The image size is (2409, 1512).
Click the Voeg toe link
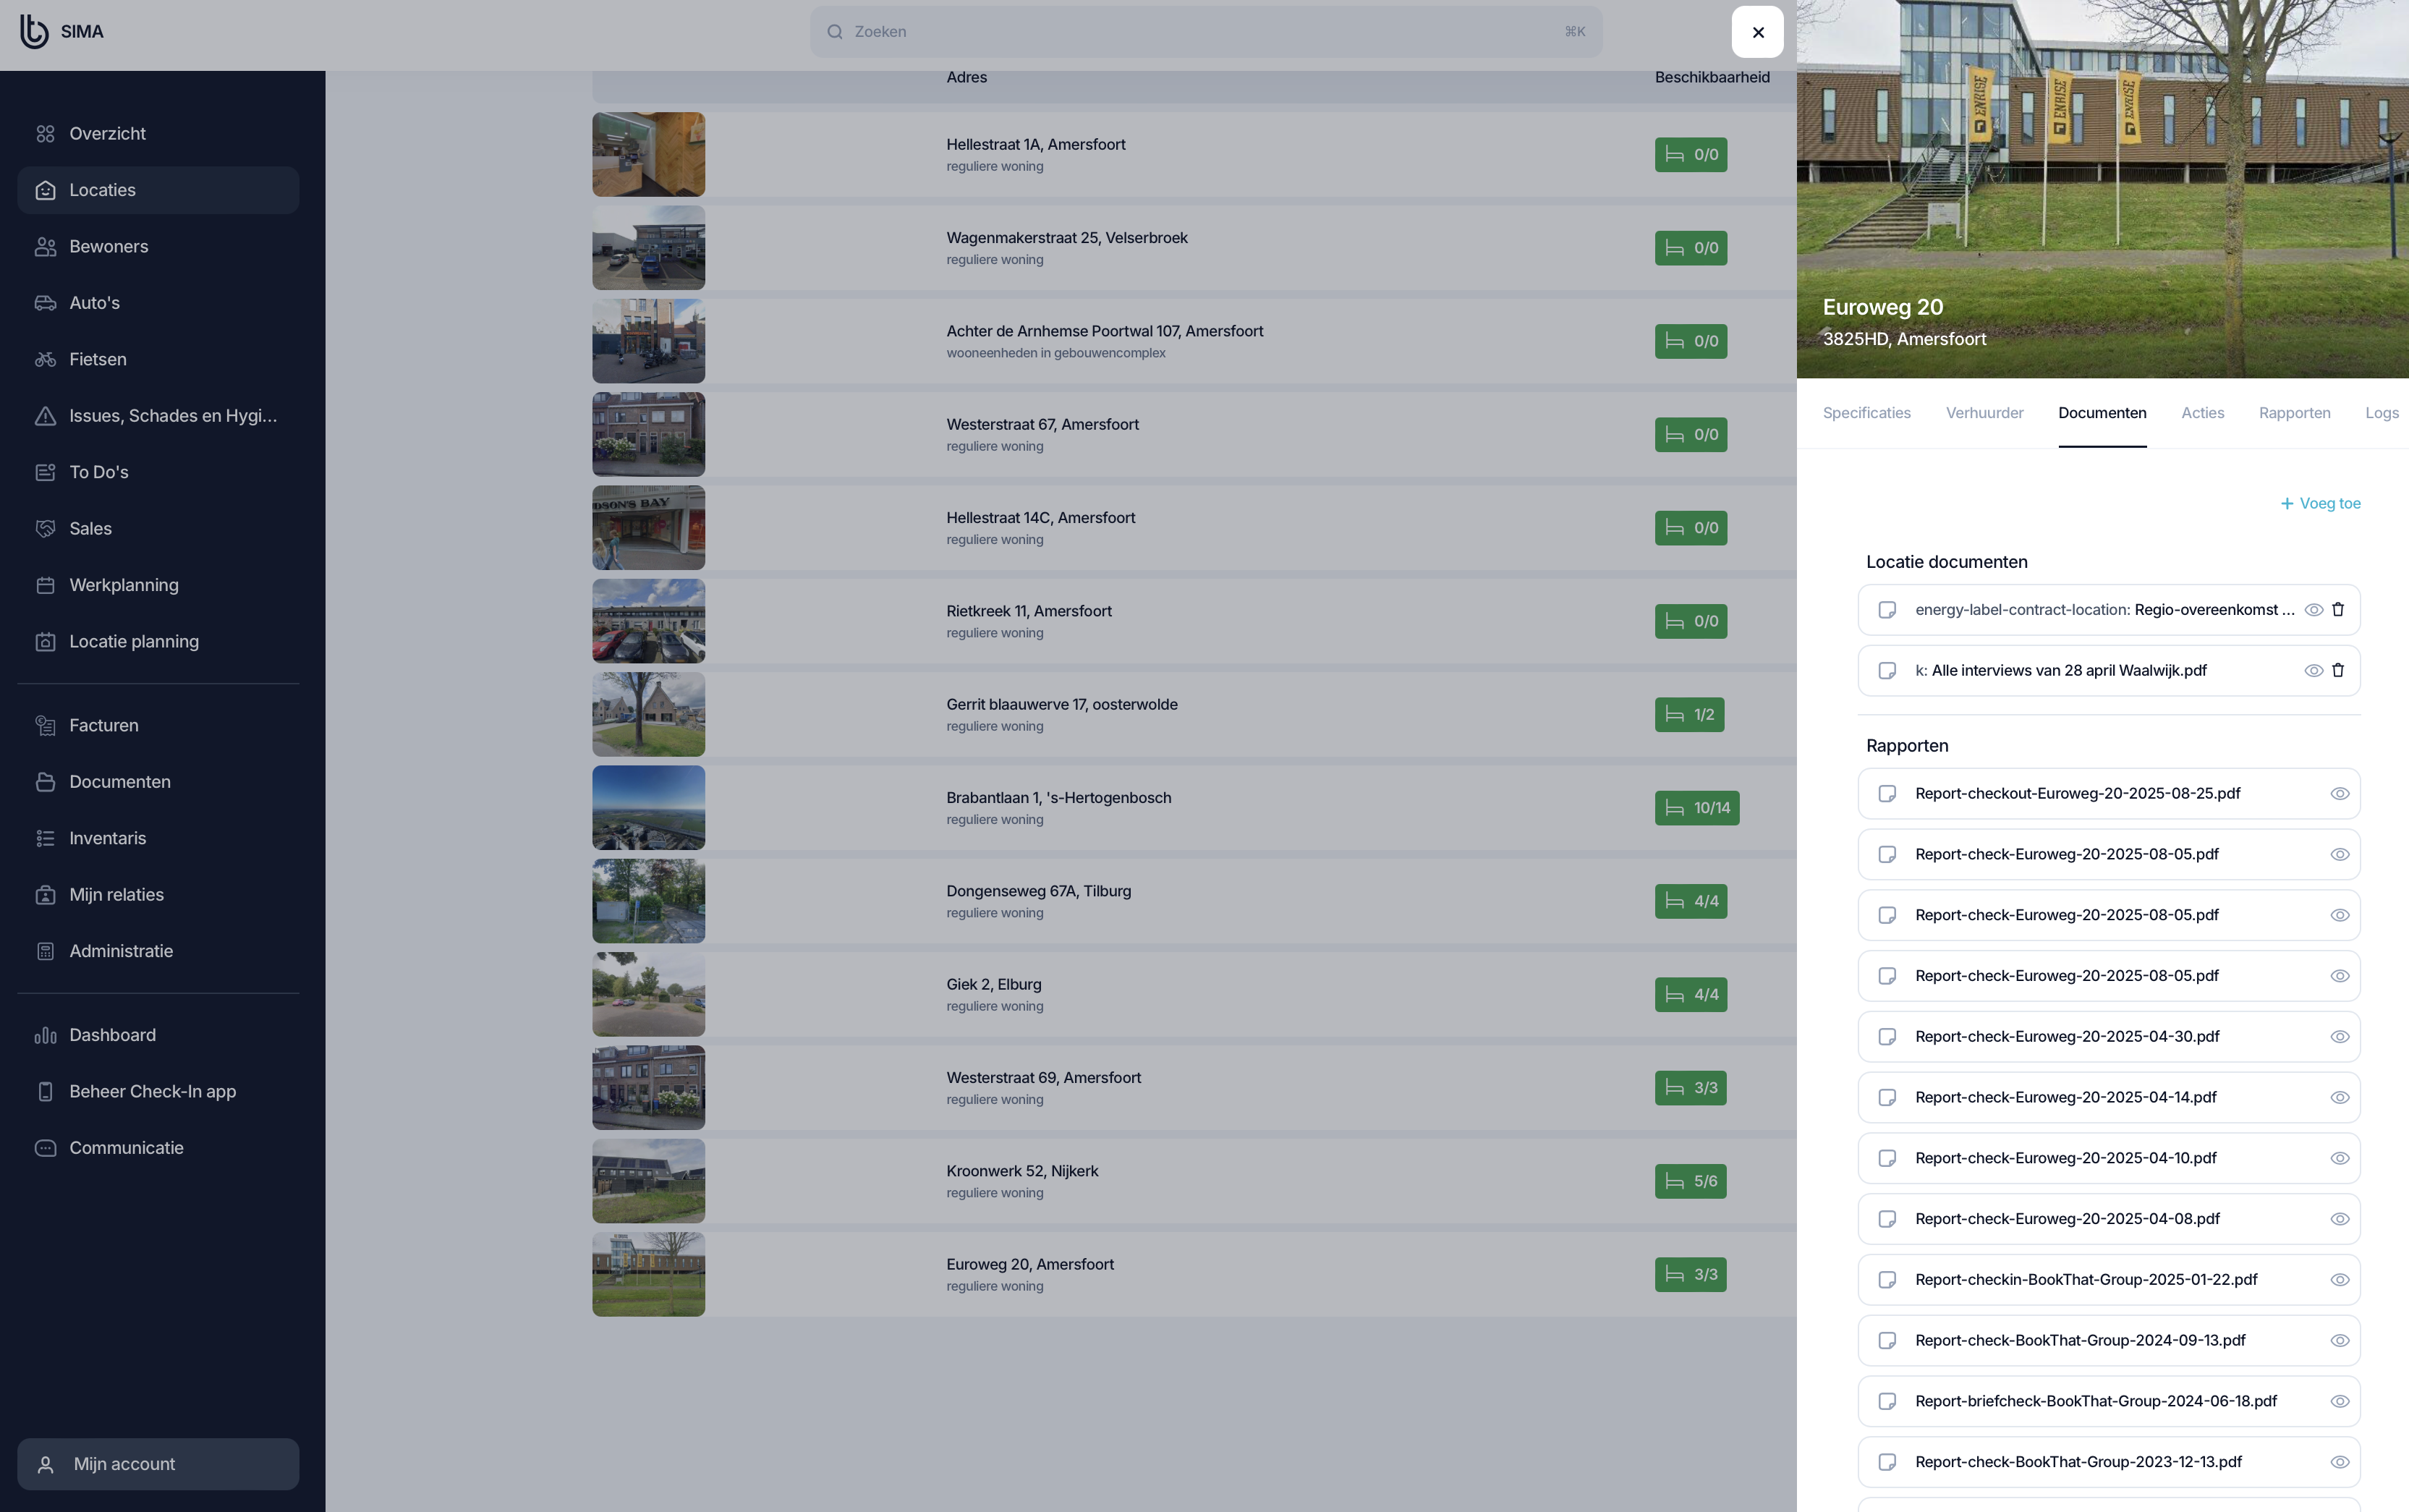coord(2320,504)
